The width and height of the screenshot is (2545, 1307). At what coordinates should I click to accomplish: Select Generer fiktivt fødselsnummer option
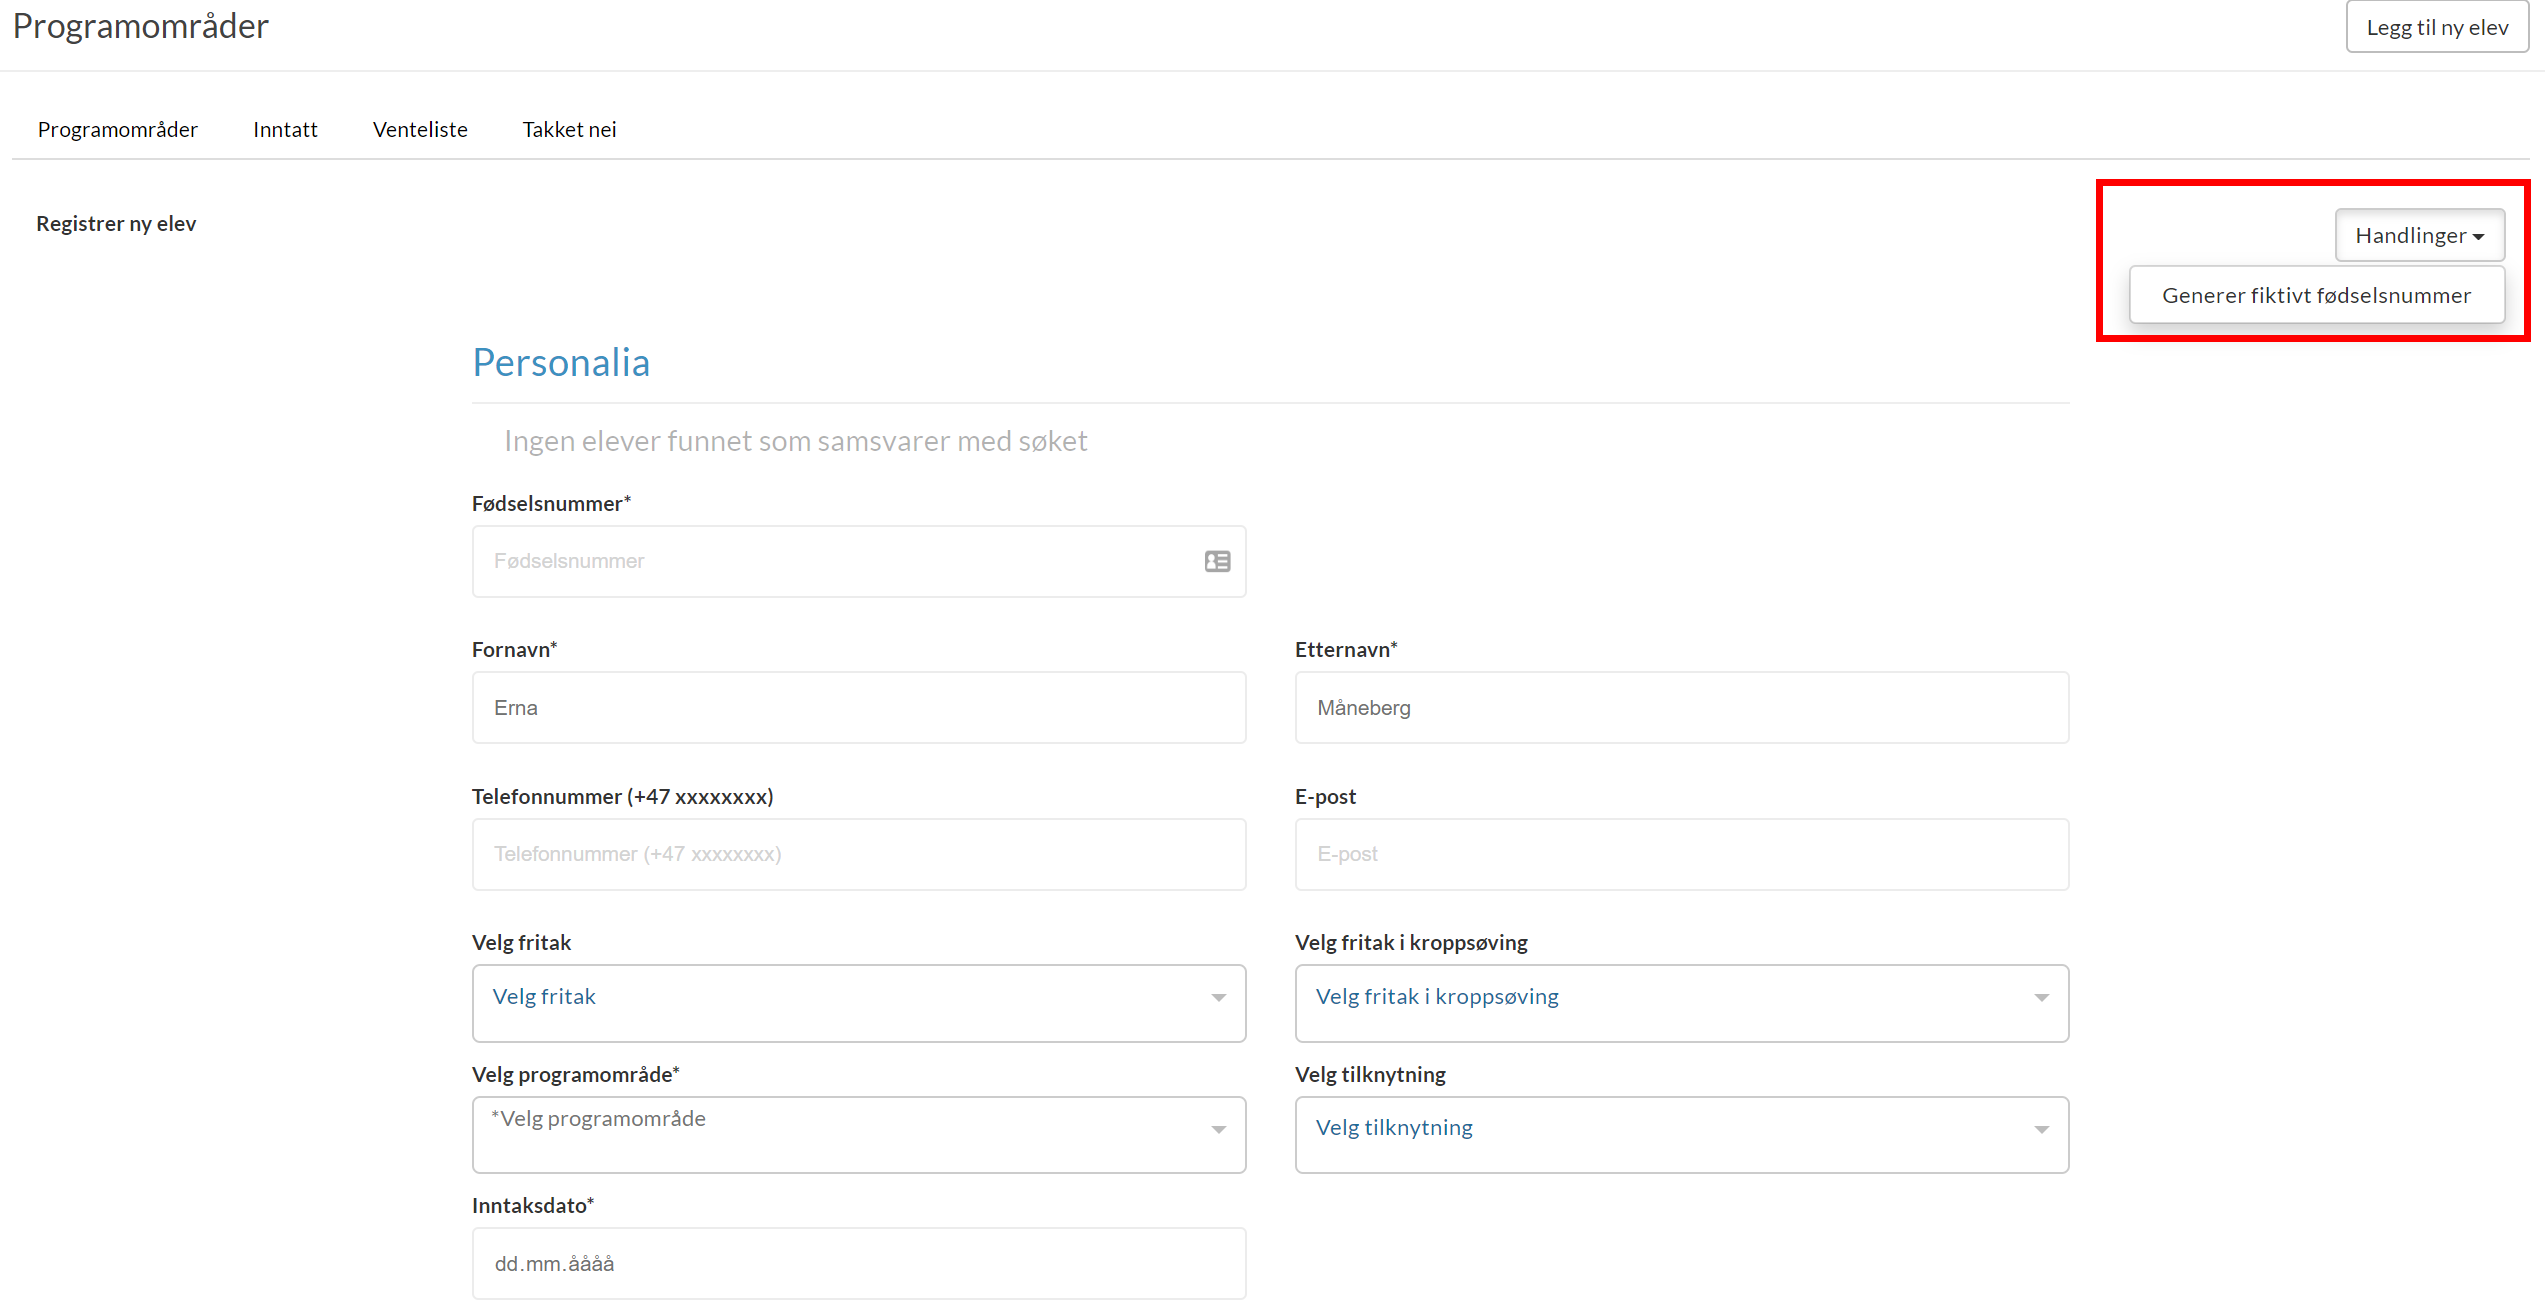pos(2316,295)
